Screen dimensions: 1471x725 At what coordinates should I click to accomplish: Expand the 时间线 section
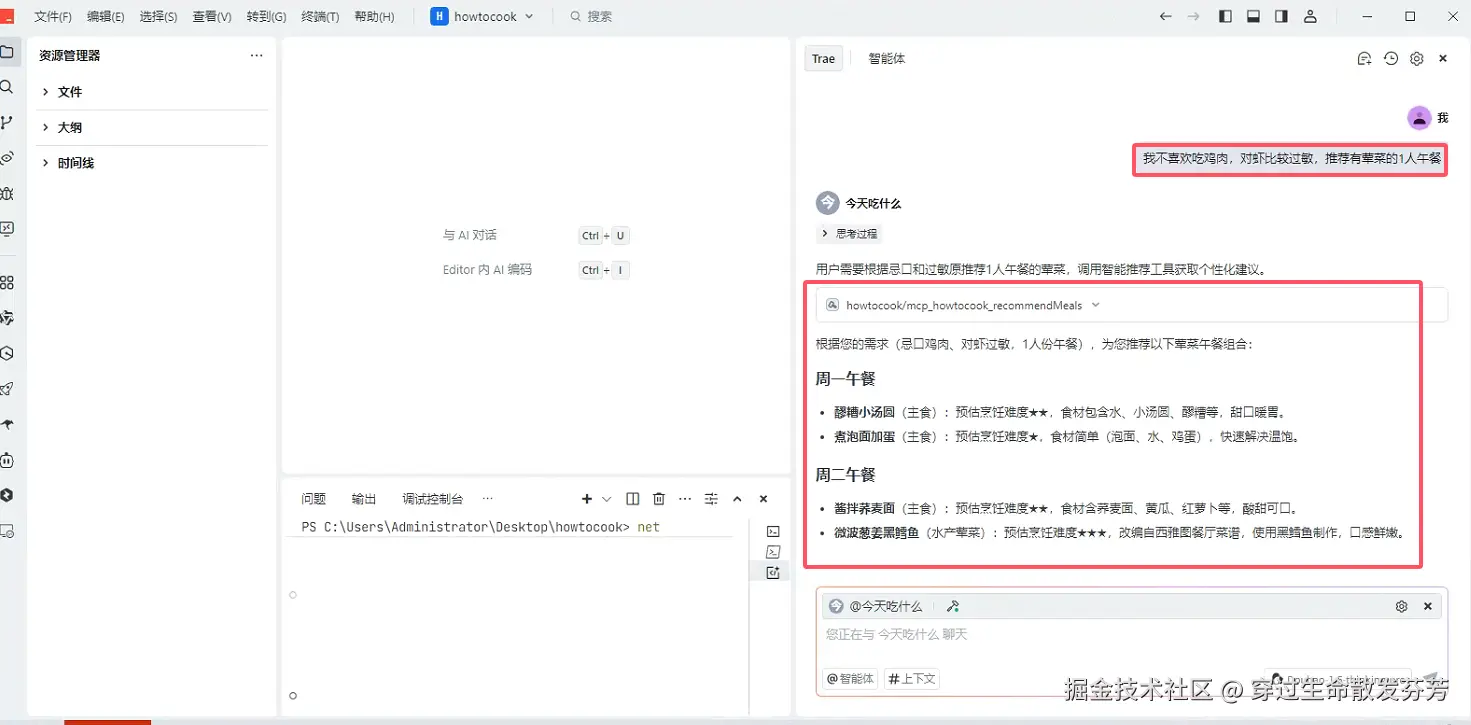pos(152,163)
